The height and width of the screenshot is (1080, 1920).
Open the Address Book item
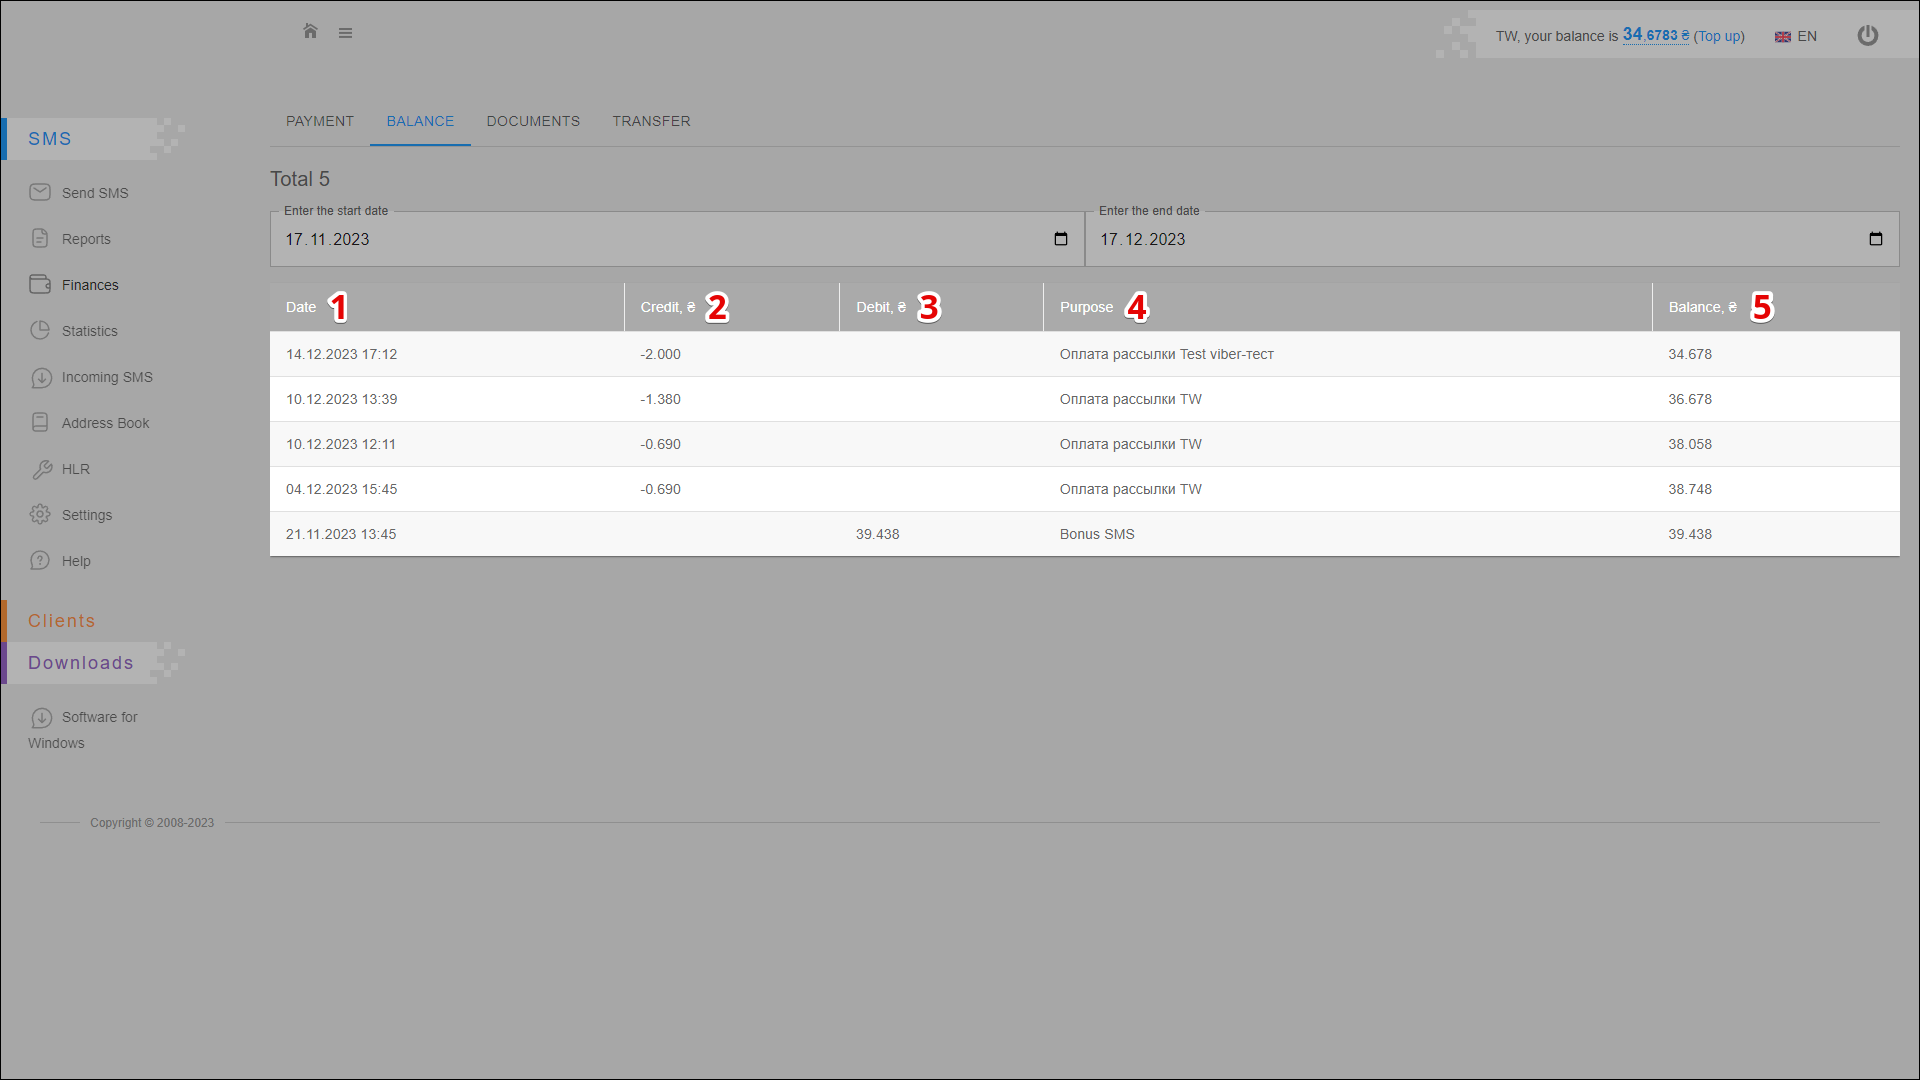[x=105, y=423]
